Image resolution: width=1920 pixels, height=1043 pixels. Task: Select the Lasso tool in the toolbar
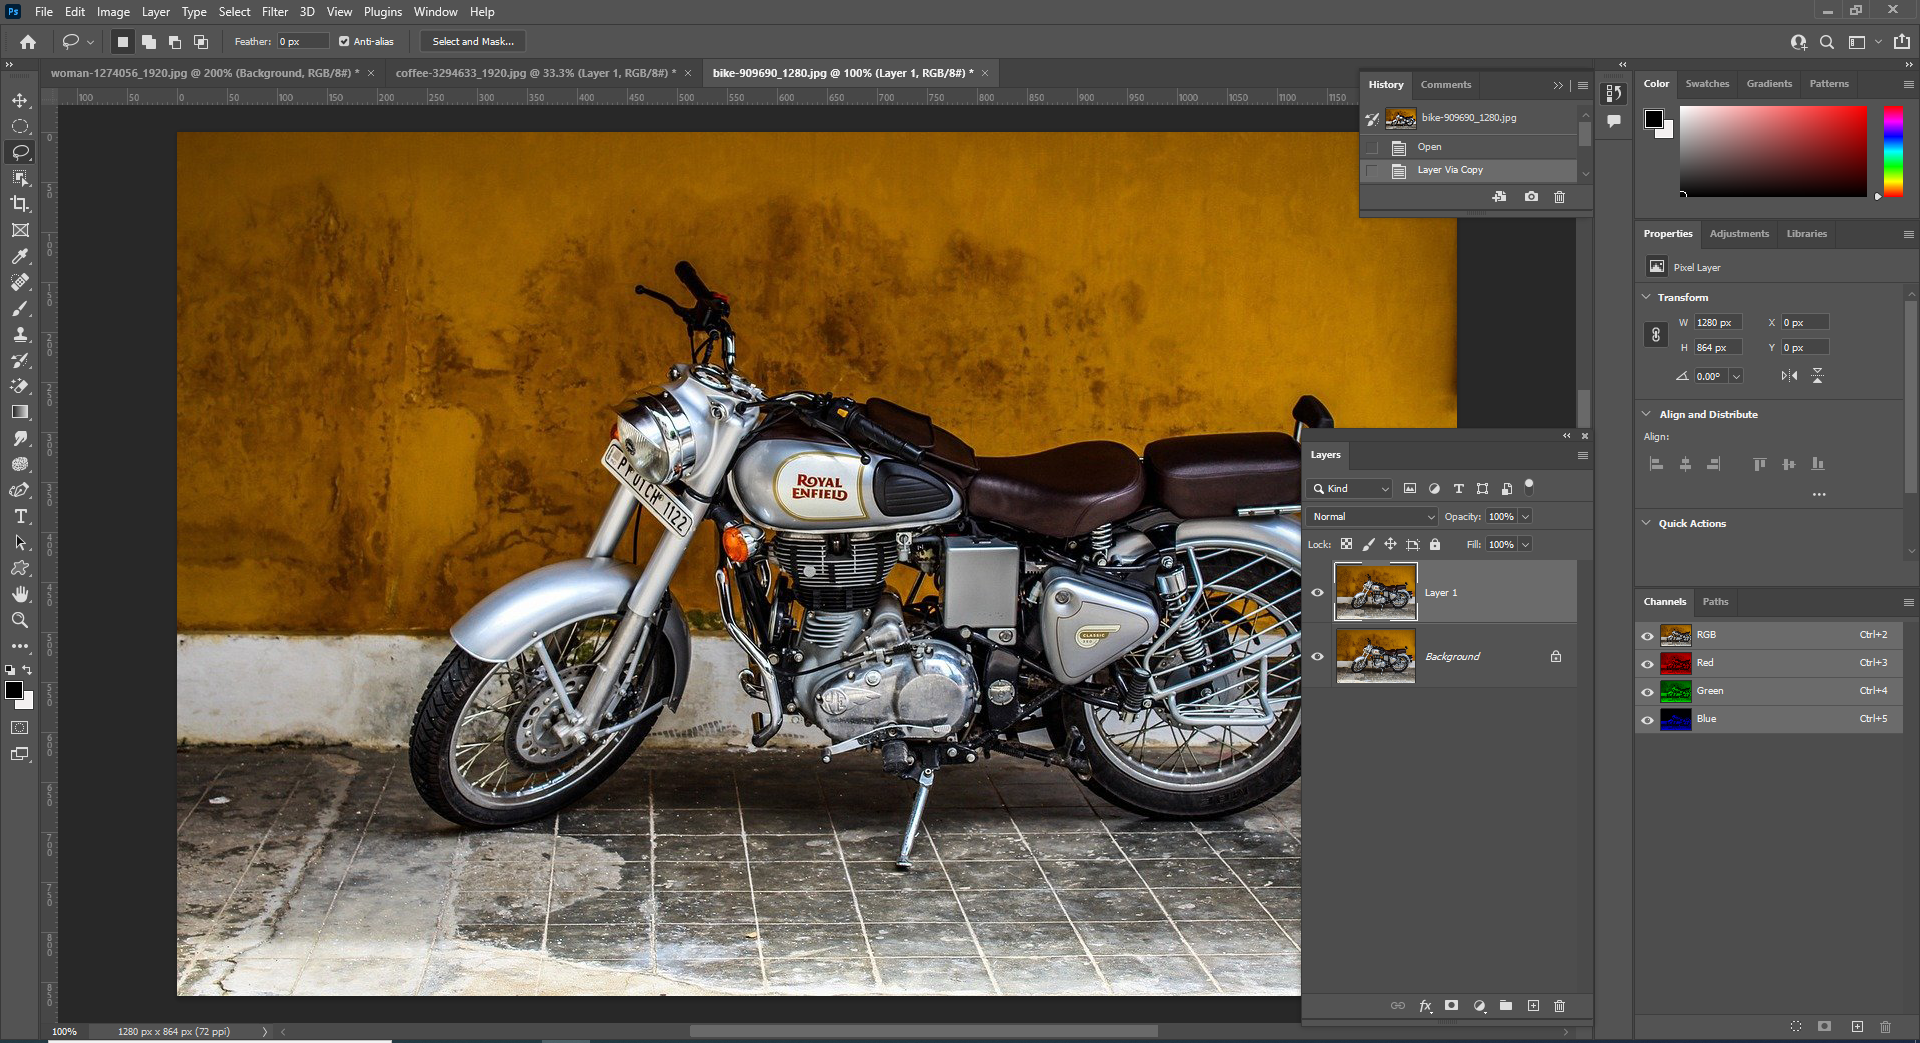pyautogui.click(x=20, y=152)
